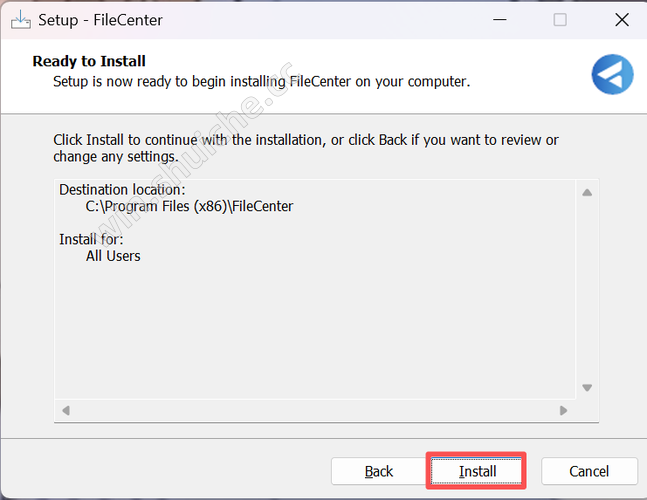
Task: Click the Setup installer icon in title bar
Action: click(x=20, y=20)
